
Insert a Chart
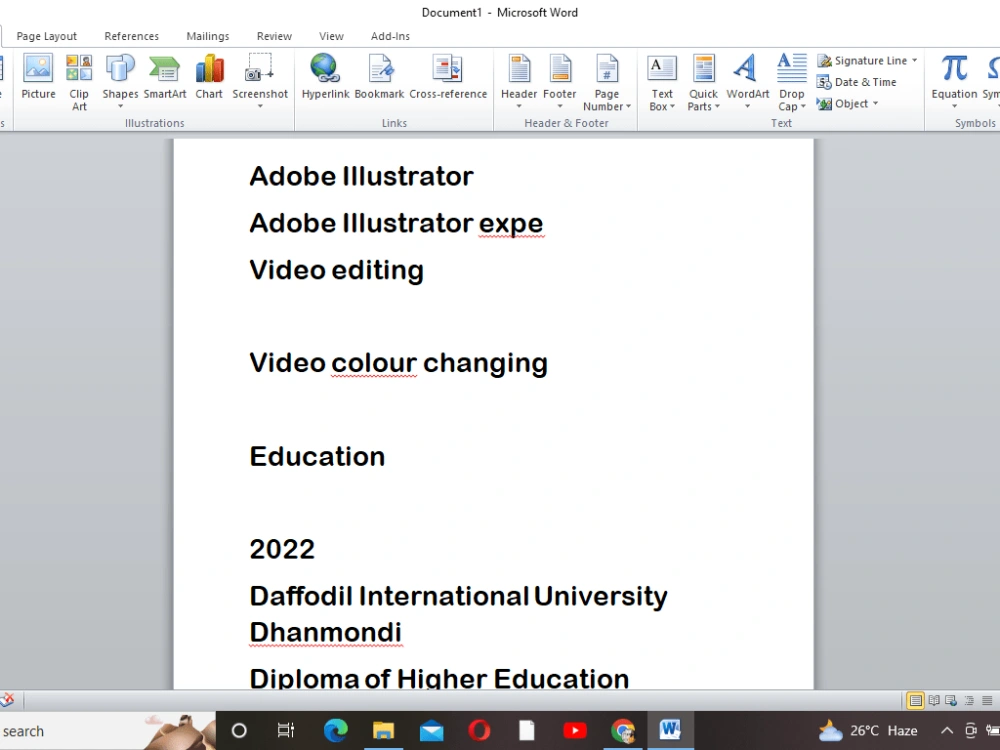click(x=209, y=77)
